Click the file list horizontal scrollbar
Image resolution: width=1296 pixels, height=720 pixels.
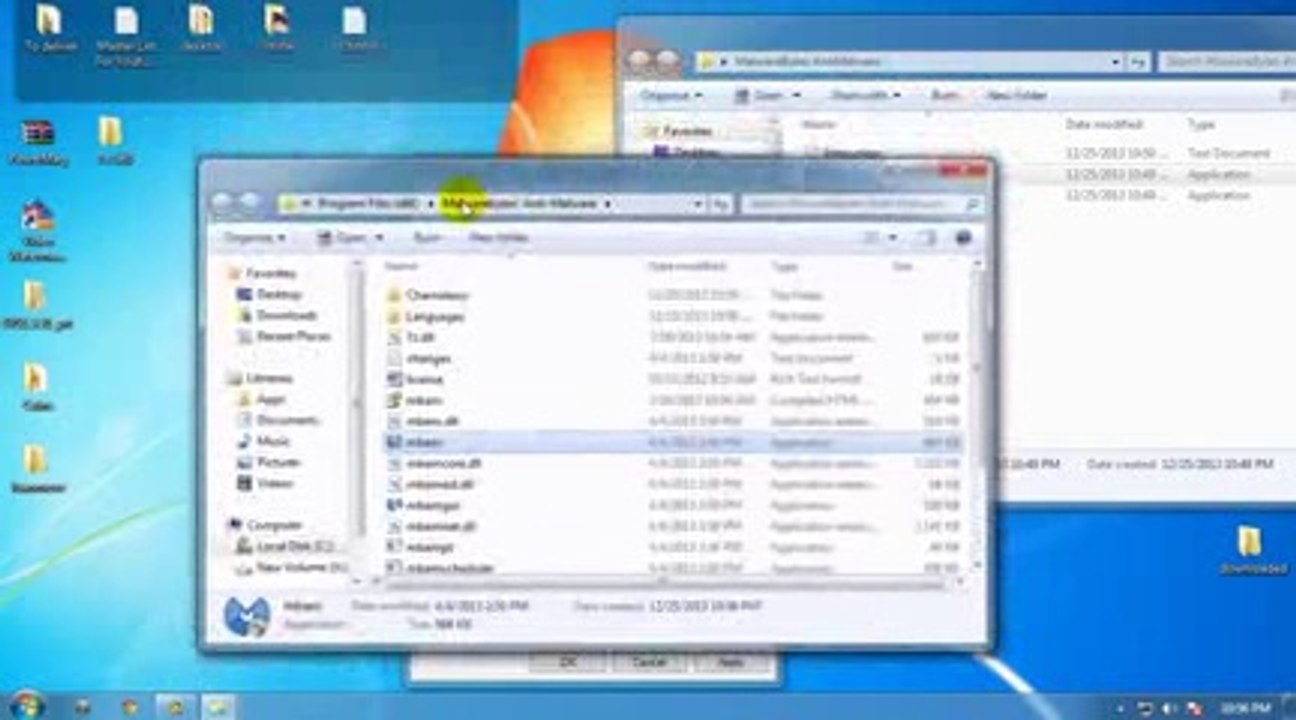664,581
